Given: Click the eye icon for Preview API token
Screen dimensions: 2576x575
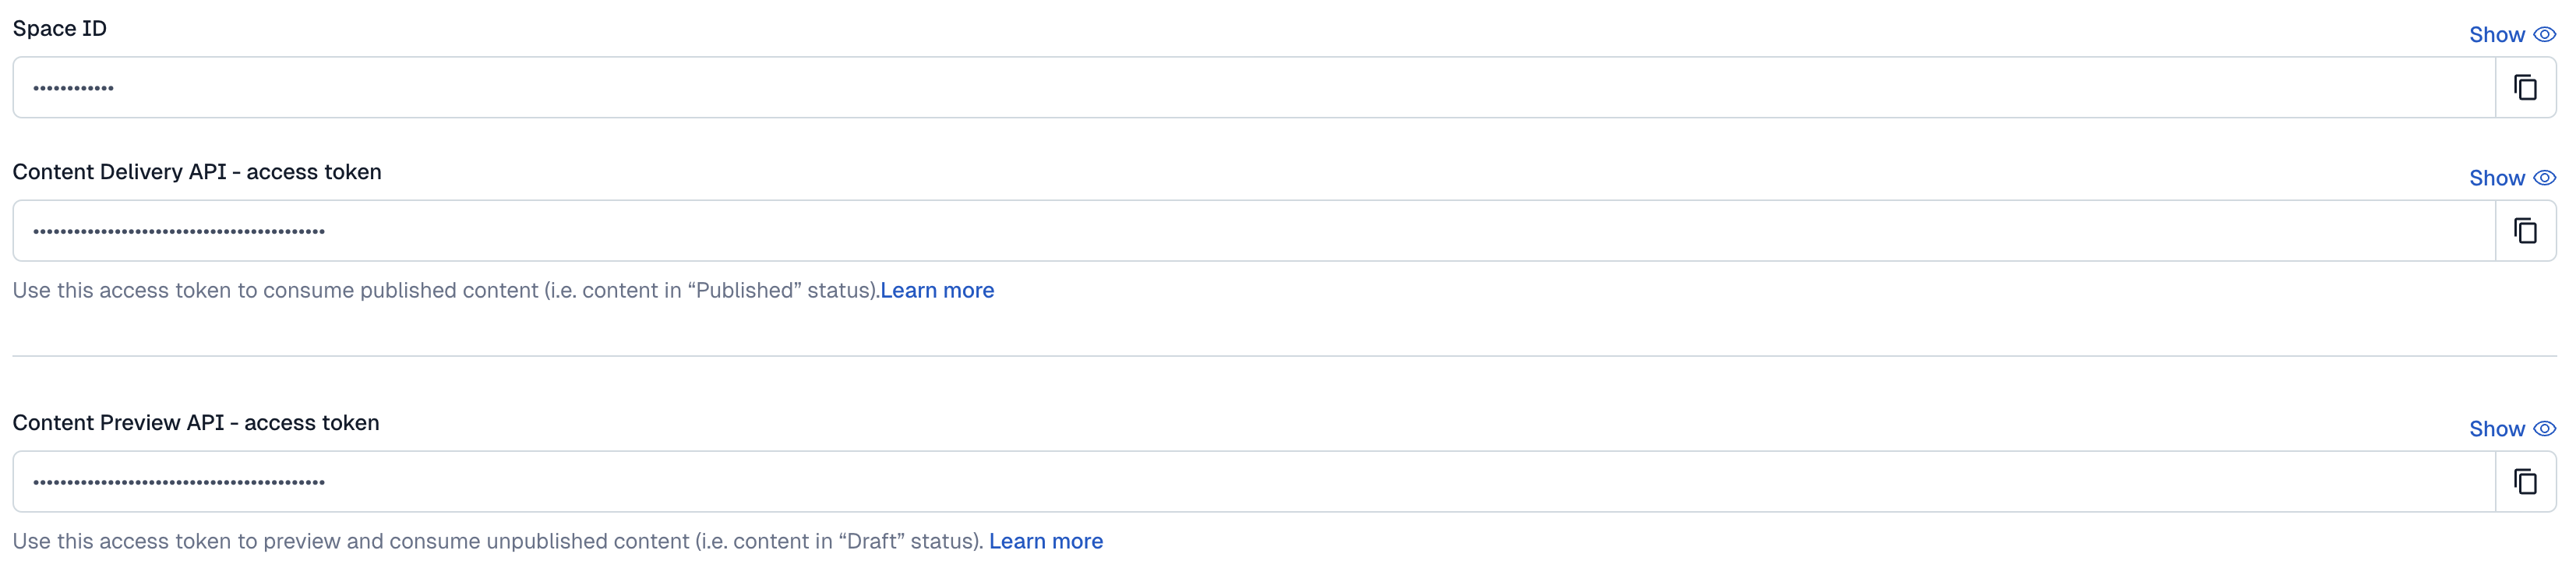Looking at the screenshot, I should point(2545,429).
